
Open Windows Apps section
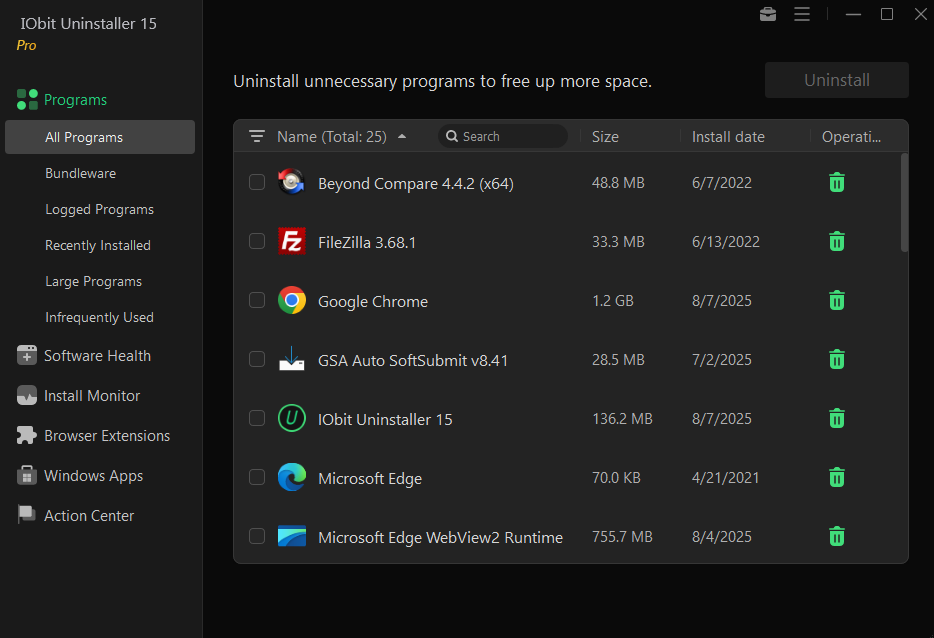pos(94,475)
